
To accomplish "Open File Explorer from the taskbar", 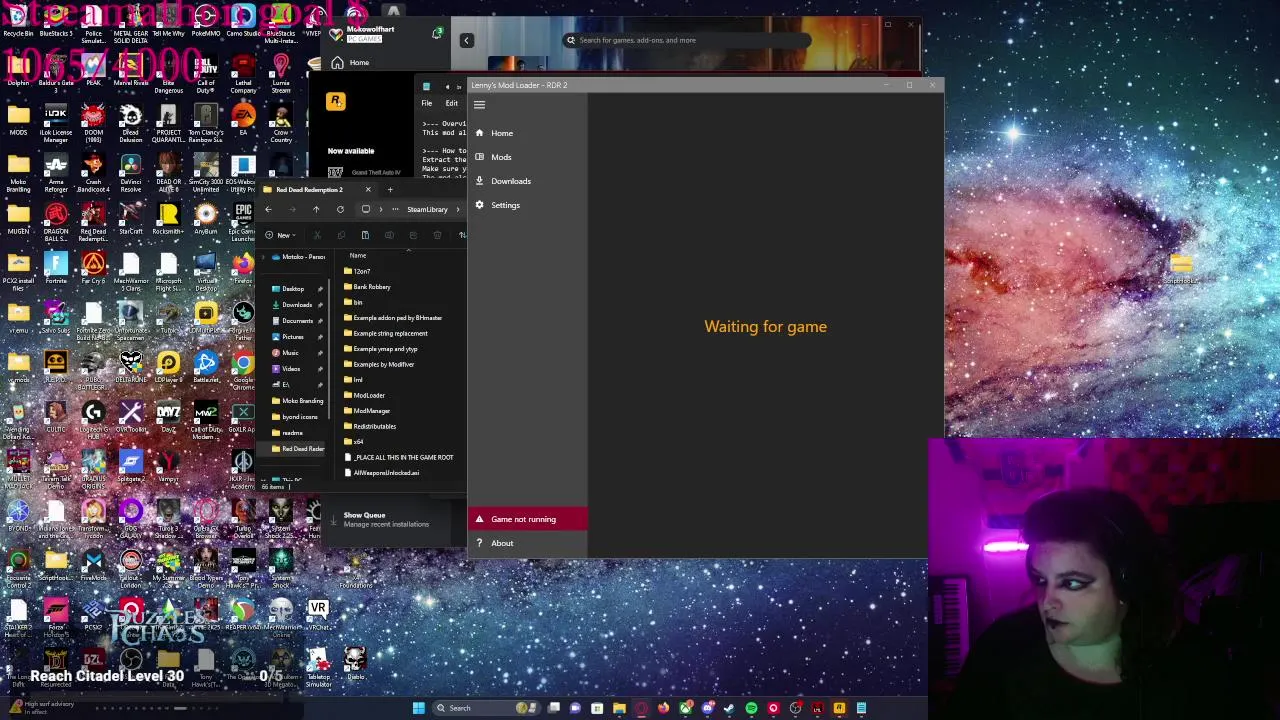I will (619, 708).
